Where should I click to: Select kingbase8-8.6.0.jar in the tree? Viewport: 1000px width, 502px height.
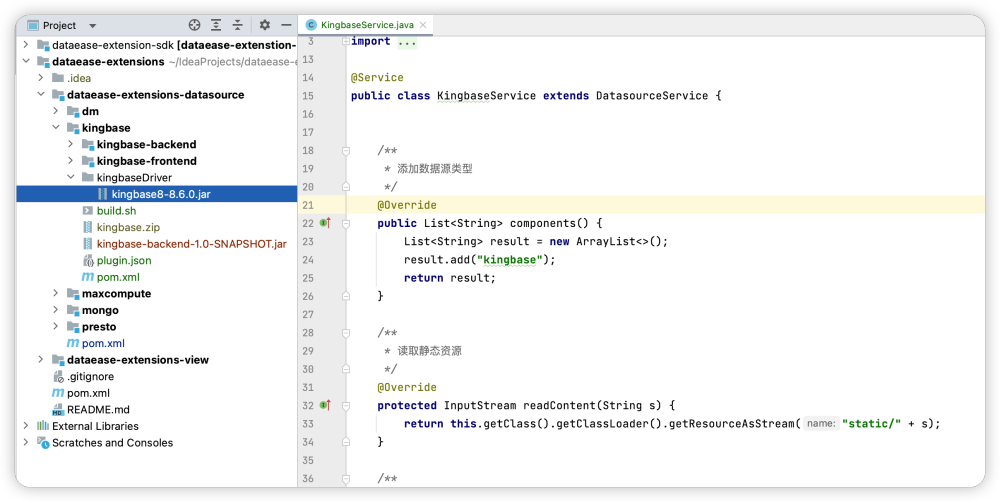[x=157, y=194]
